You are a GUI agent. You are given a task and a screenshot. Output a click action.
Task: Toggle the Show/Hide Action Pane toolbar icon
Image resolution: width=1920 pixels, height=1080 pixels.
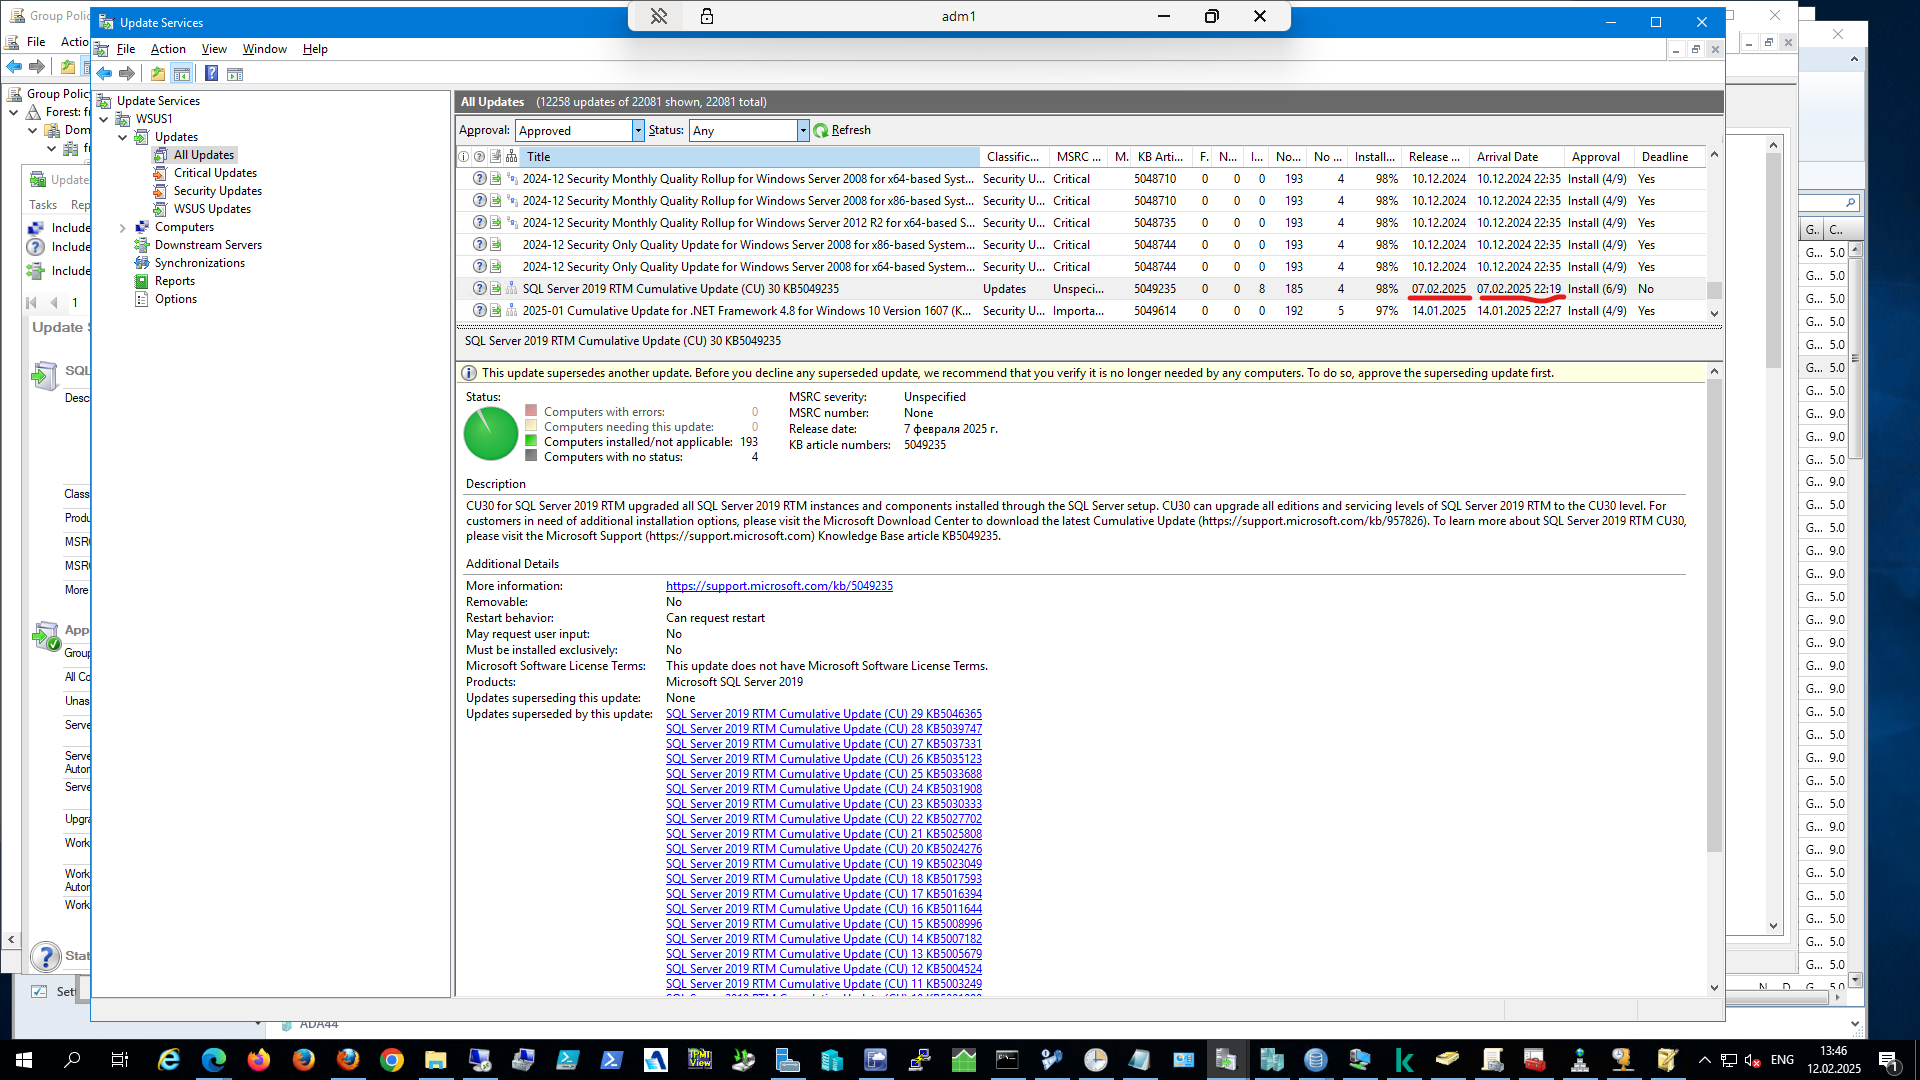click(x=235, y=74)
